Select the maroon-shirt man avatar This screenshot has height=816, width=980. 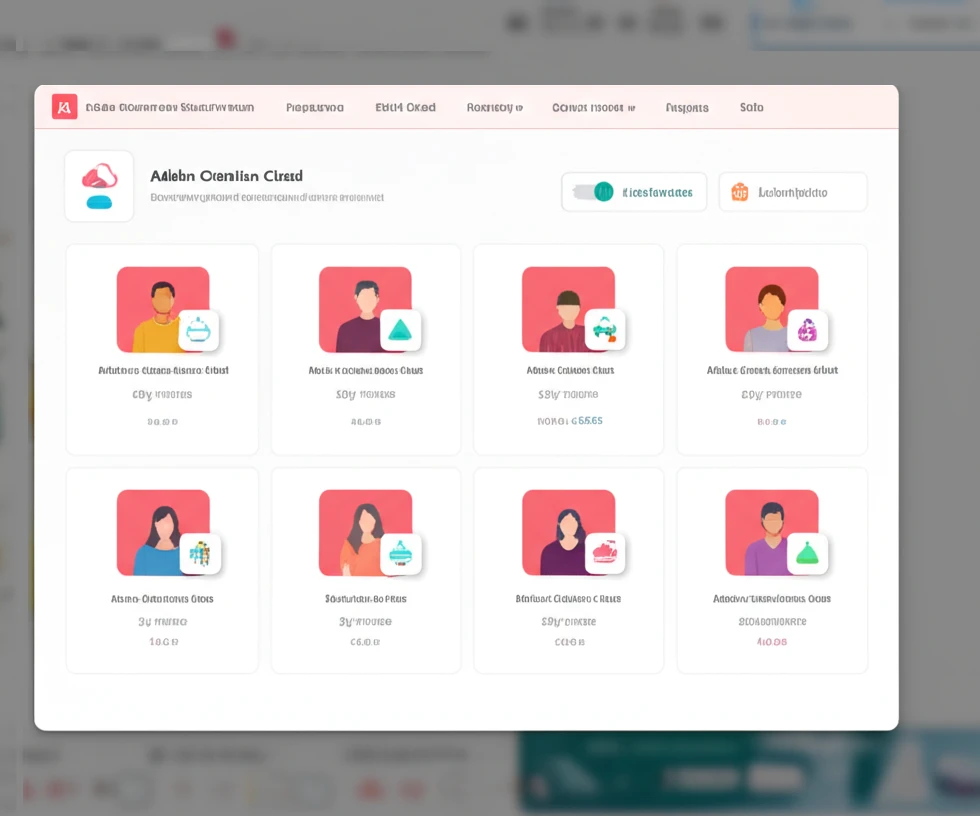(x=365, y=309)
